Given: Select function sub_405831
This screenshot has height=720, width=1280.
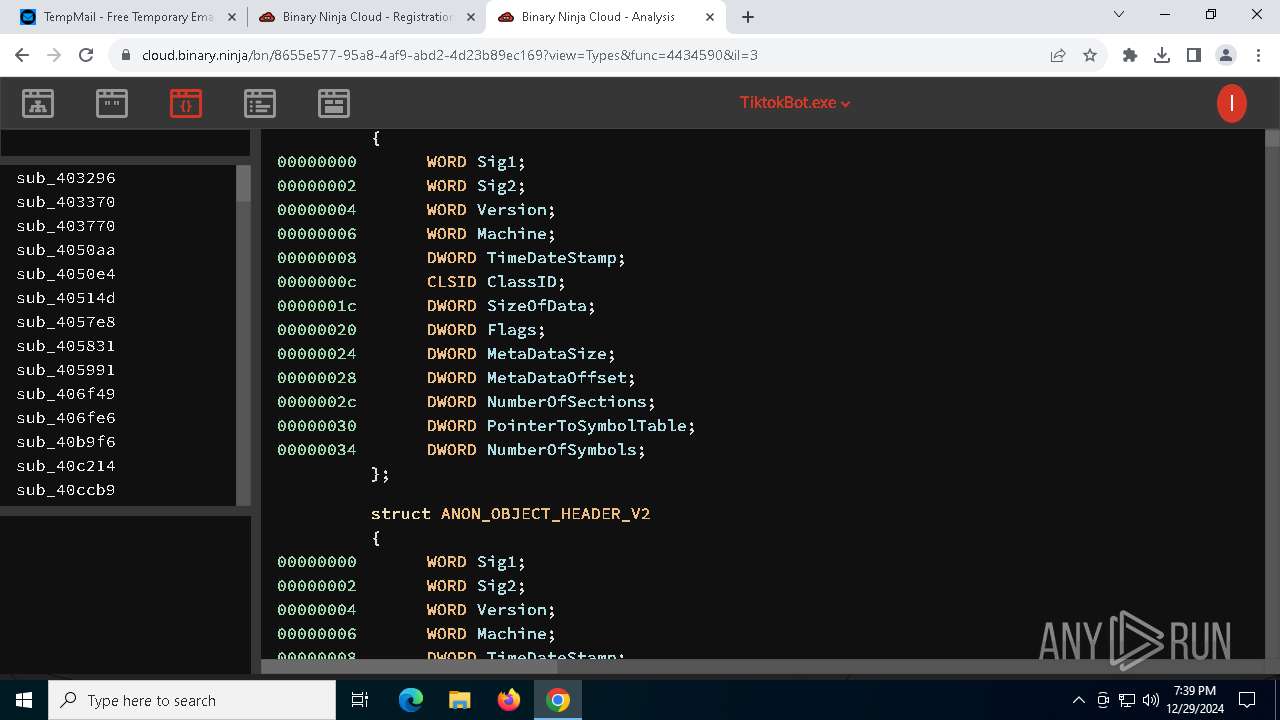Looking at the screenshot, I should [x=66, y=346].
